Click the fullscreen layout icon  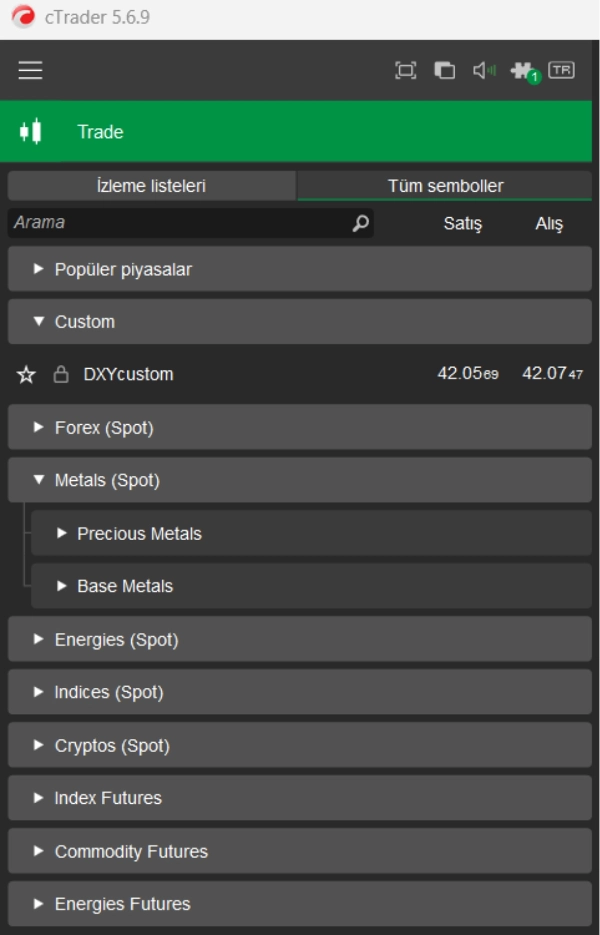(x=405, y=70)
